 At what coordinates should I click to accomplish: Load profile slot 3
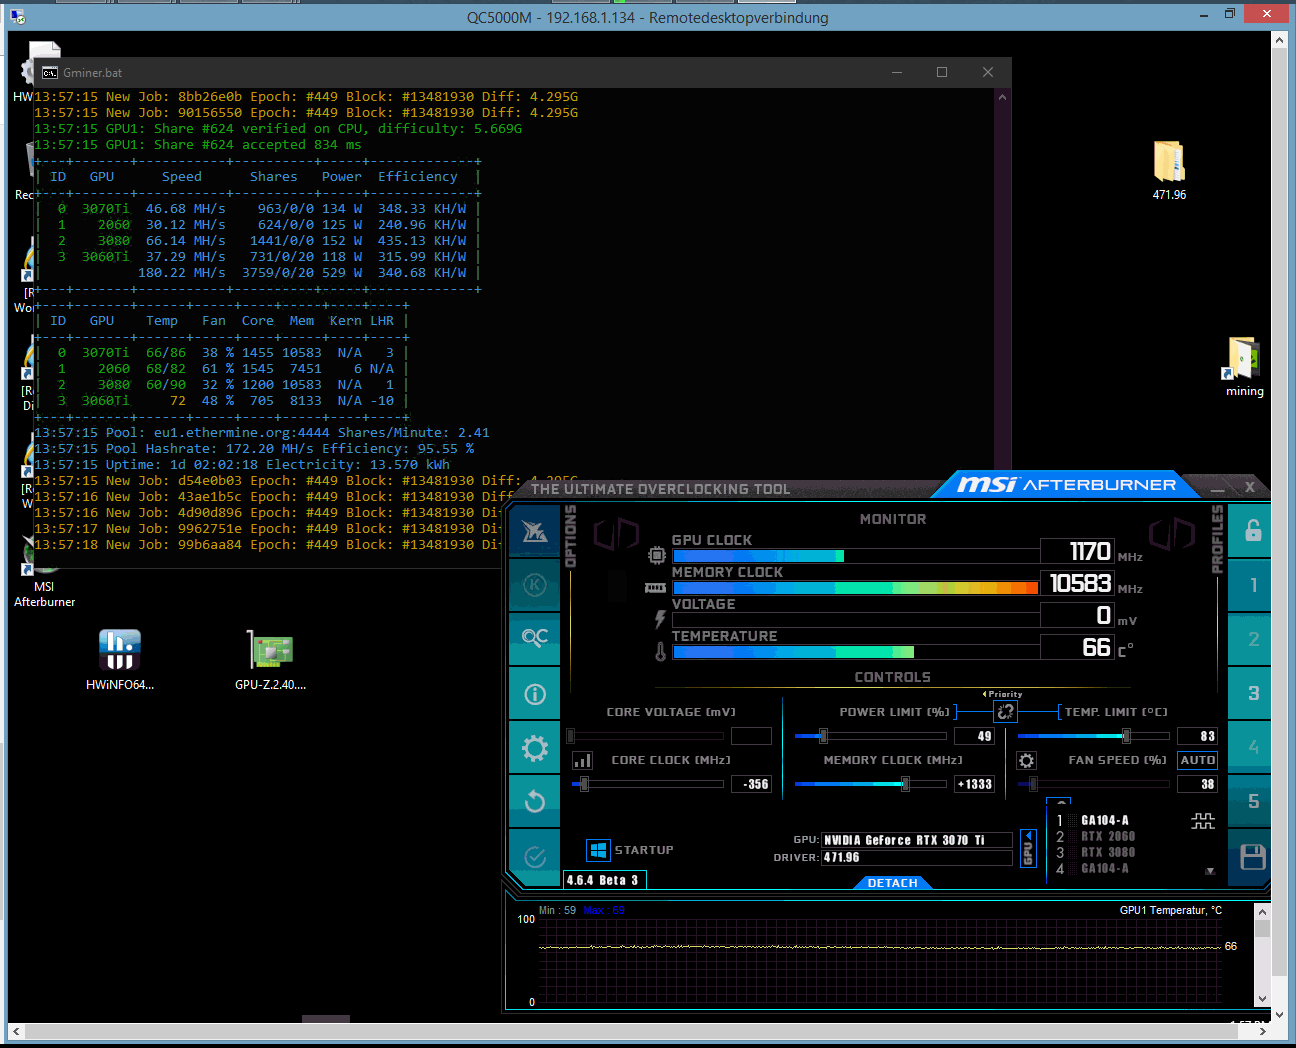[x=1252, y=693]
